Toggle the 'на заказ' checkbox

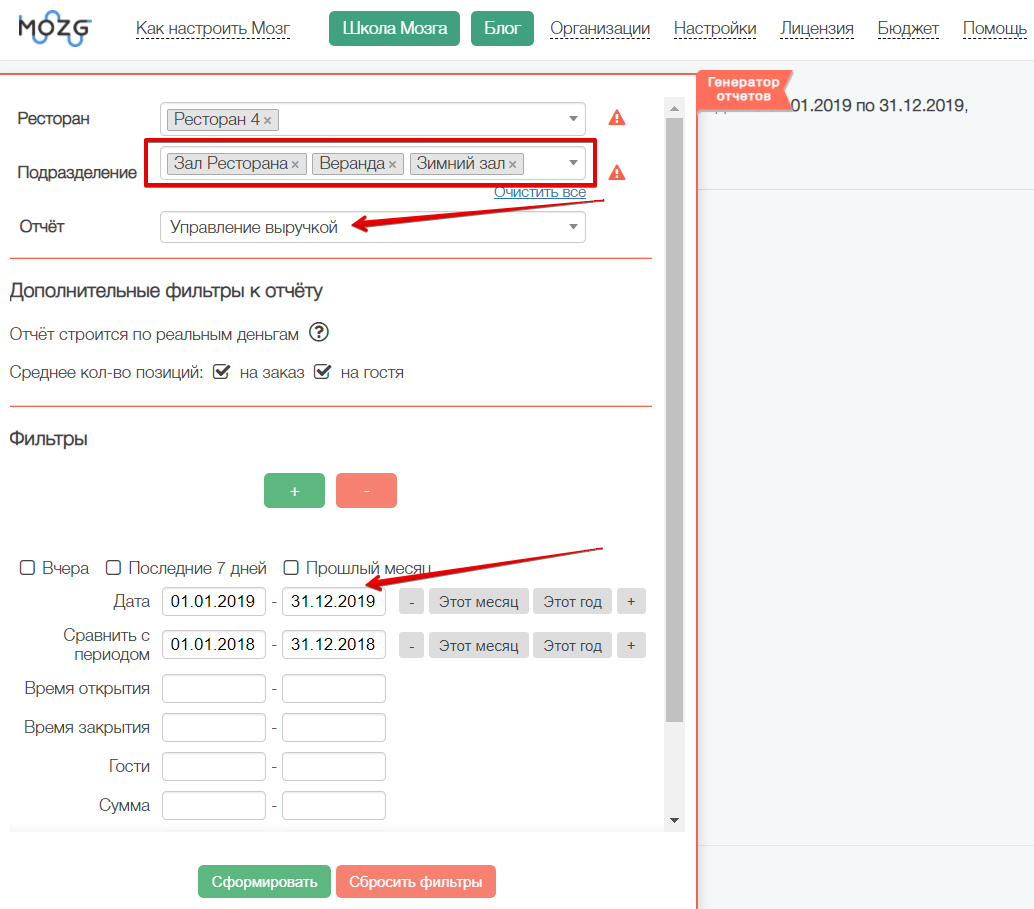222,372
